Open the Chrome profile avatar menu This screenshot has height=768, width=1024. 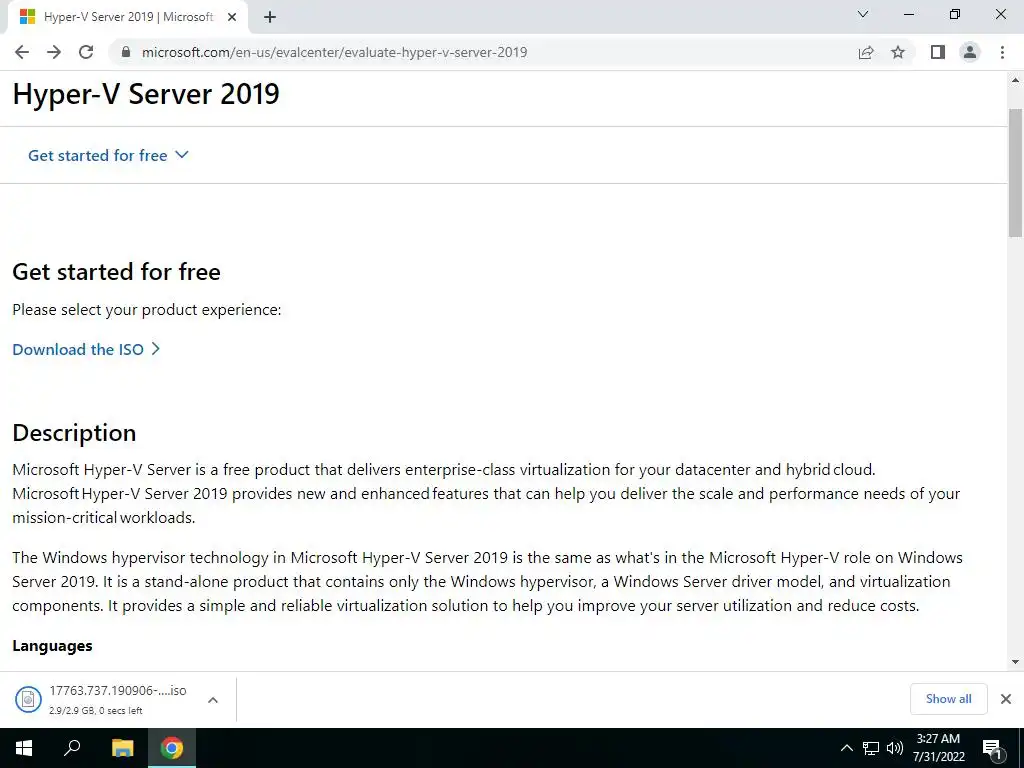coord(970,52)
